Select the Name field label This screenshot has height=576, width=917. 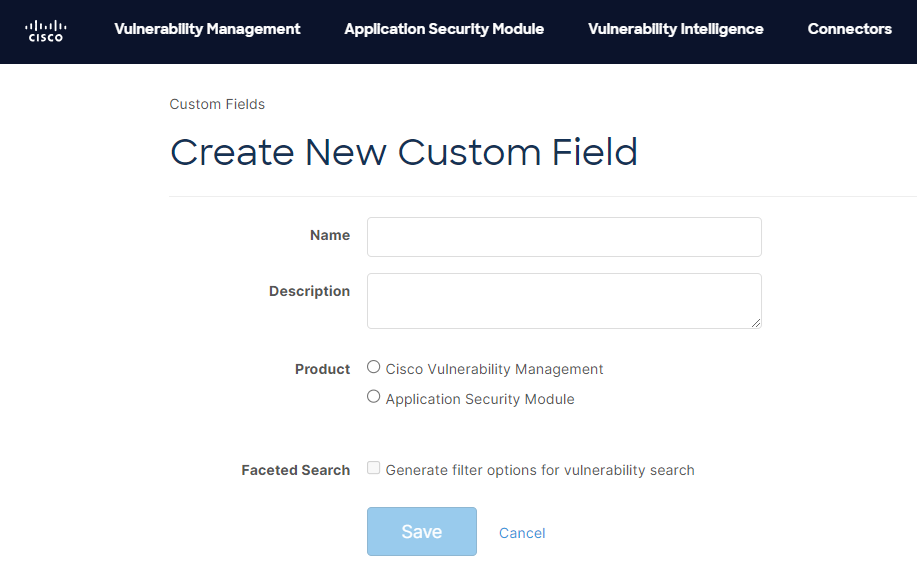click(x=330, y=235)
